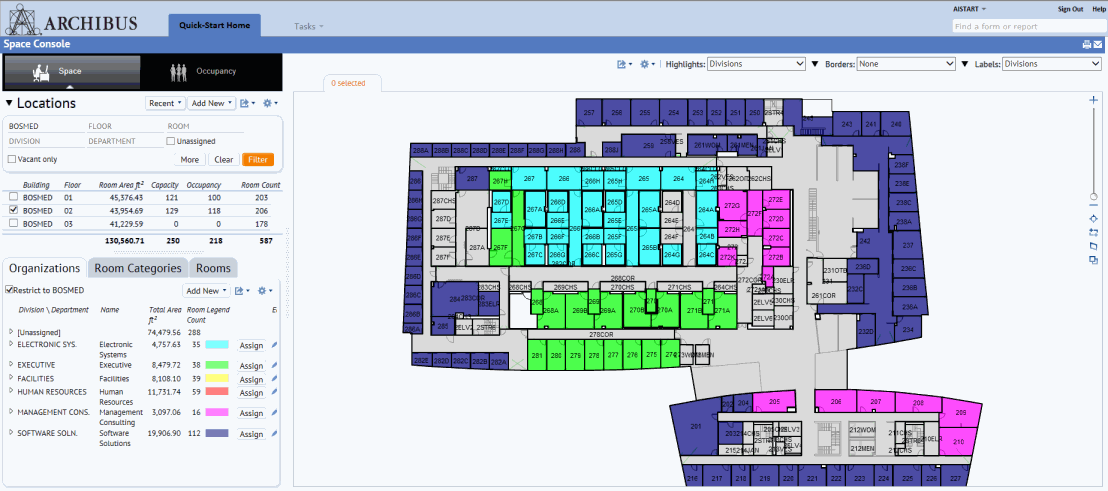Click the orange Filter button

tap(258, 160)
